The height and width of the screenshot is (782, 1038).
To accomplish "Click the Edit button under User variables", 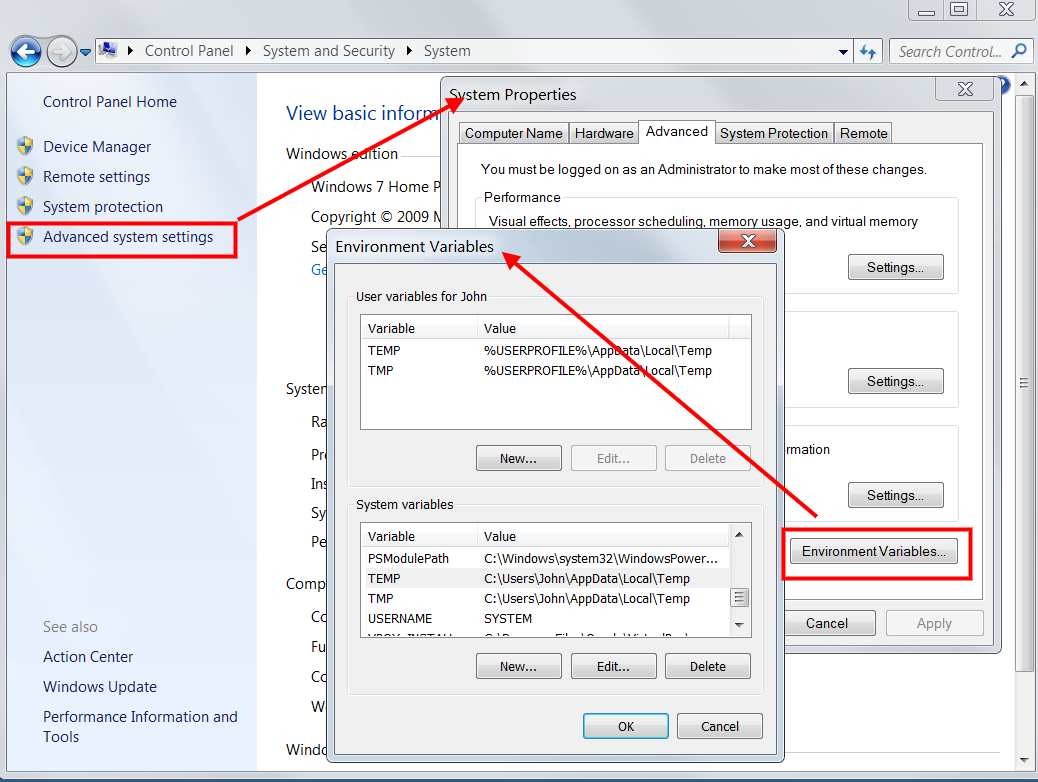I will pyautogui.click(x=613, y=458).
